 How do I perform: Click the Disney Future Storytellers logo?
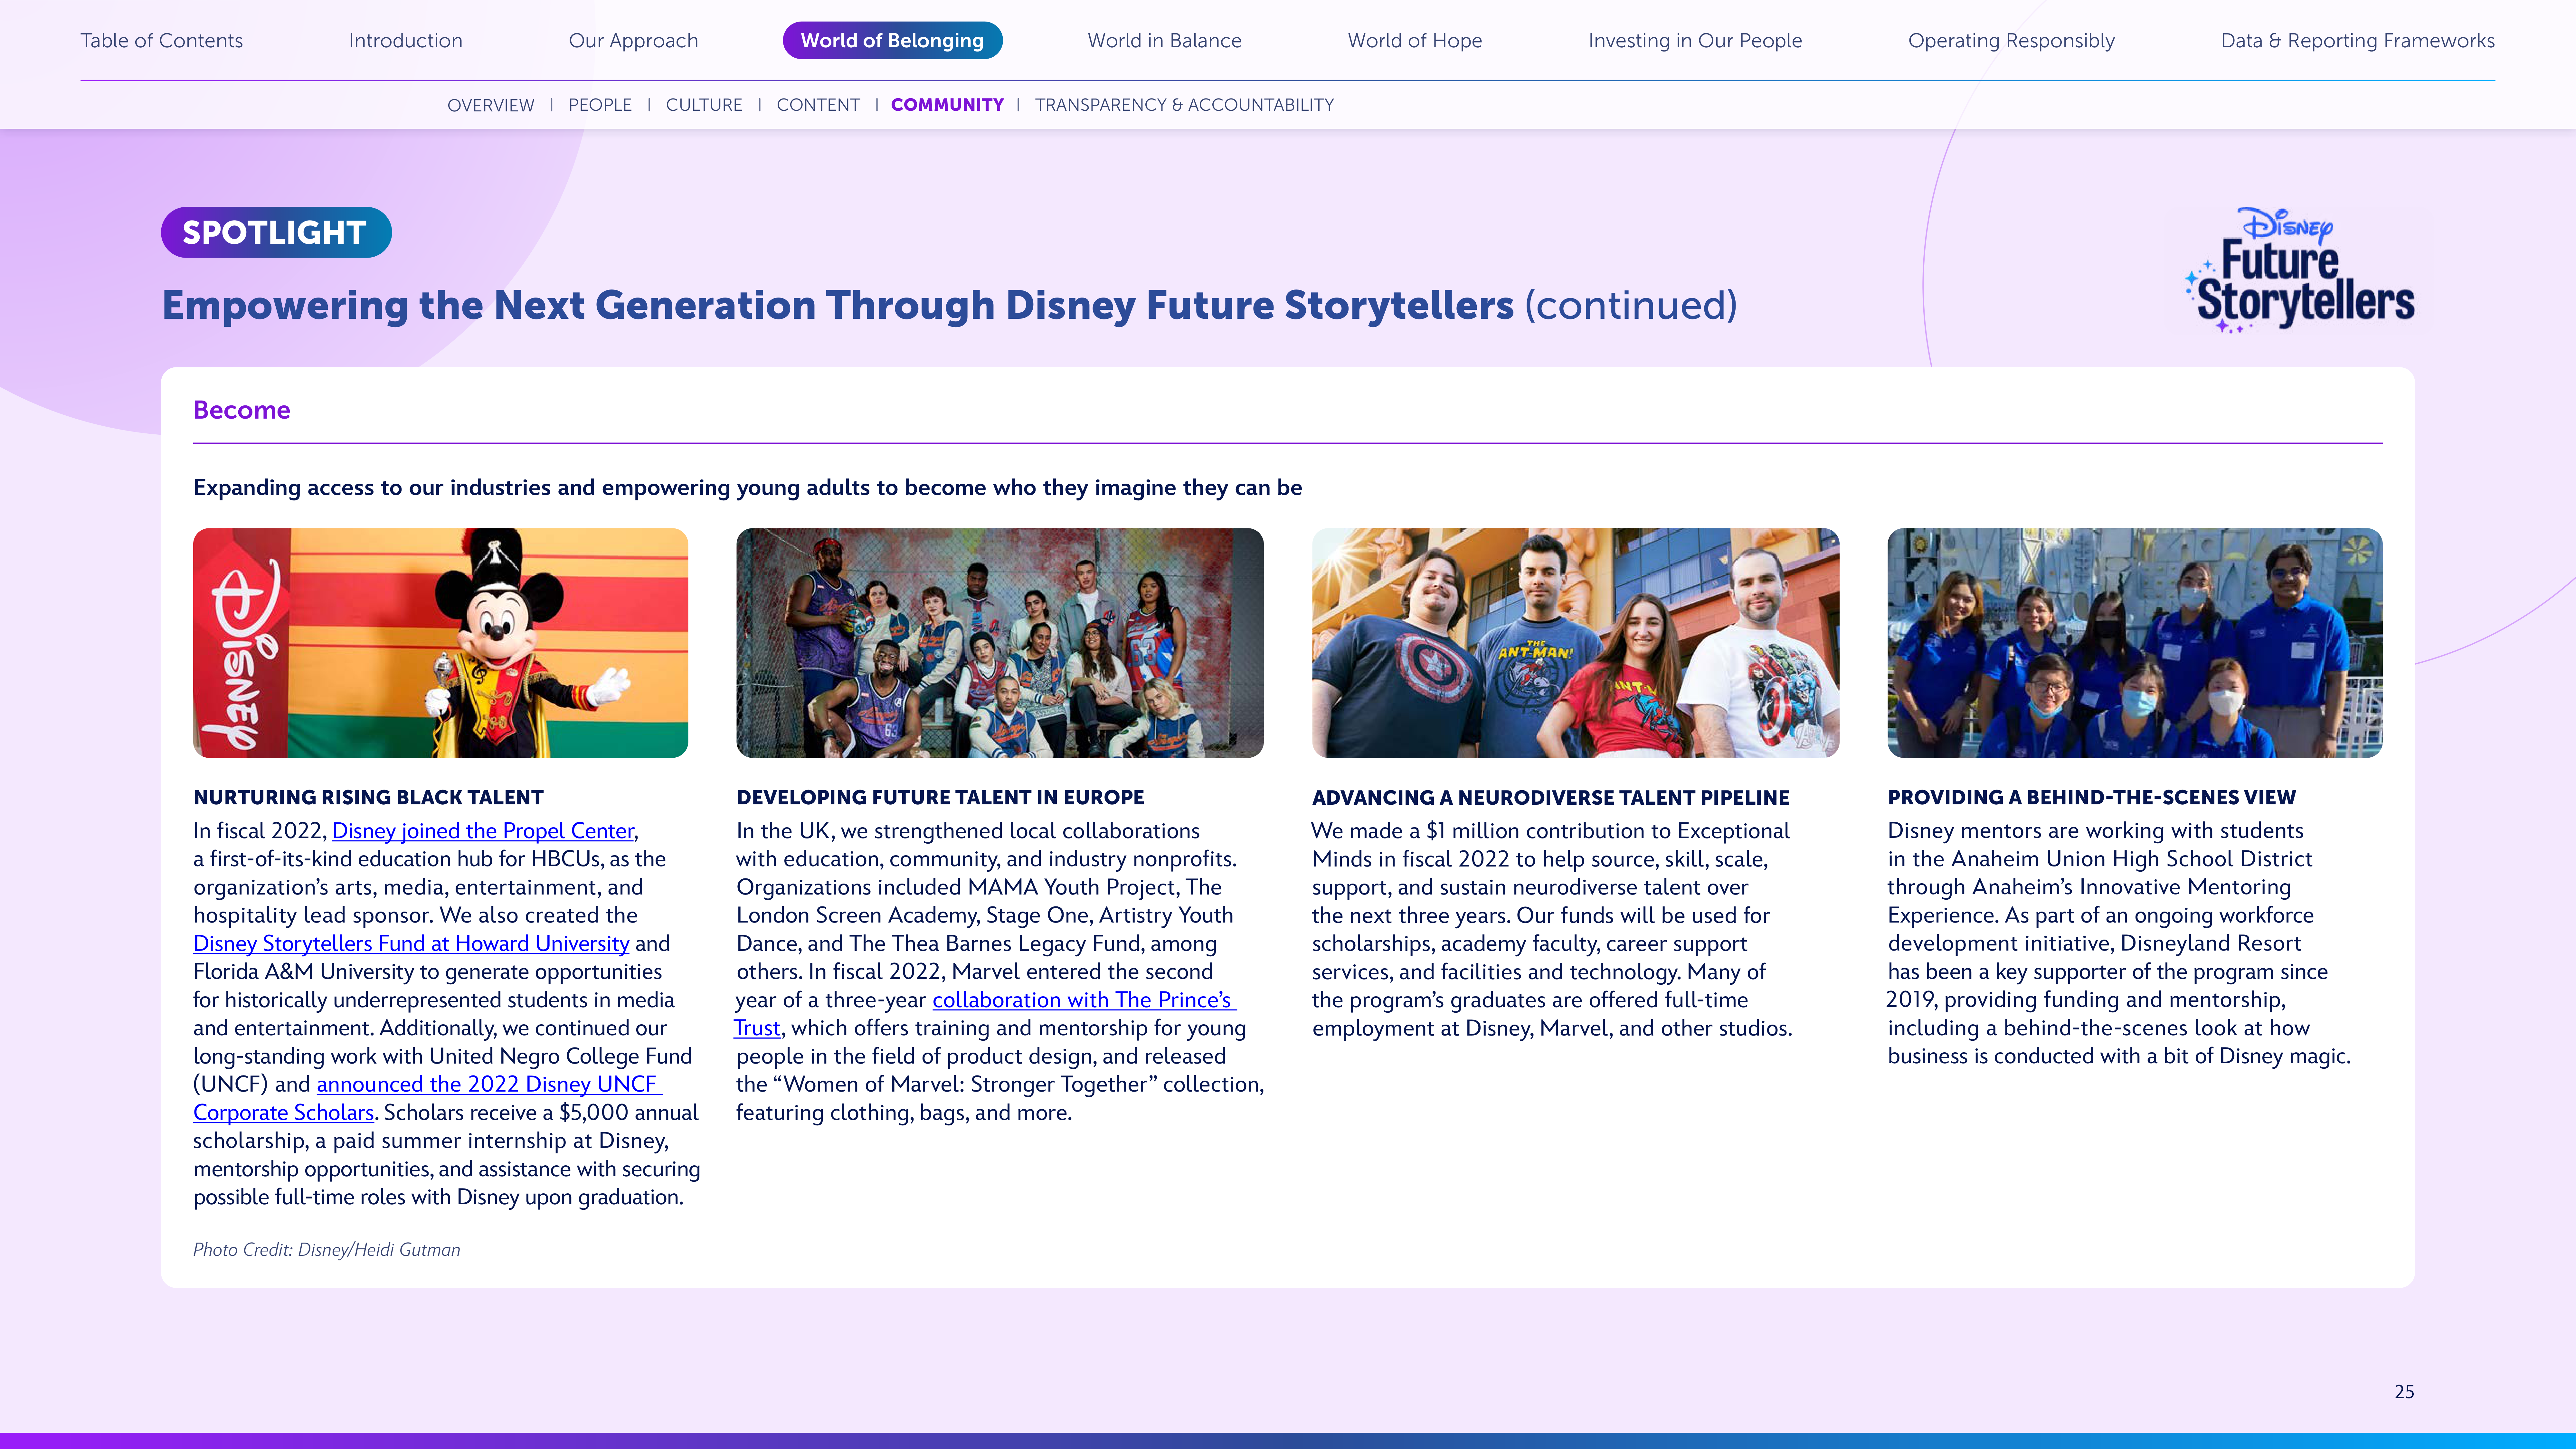2300,270
